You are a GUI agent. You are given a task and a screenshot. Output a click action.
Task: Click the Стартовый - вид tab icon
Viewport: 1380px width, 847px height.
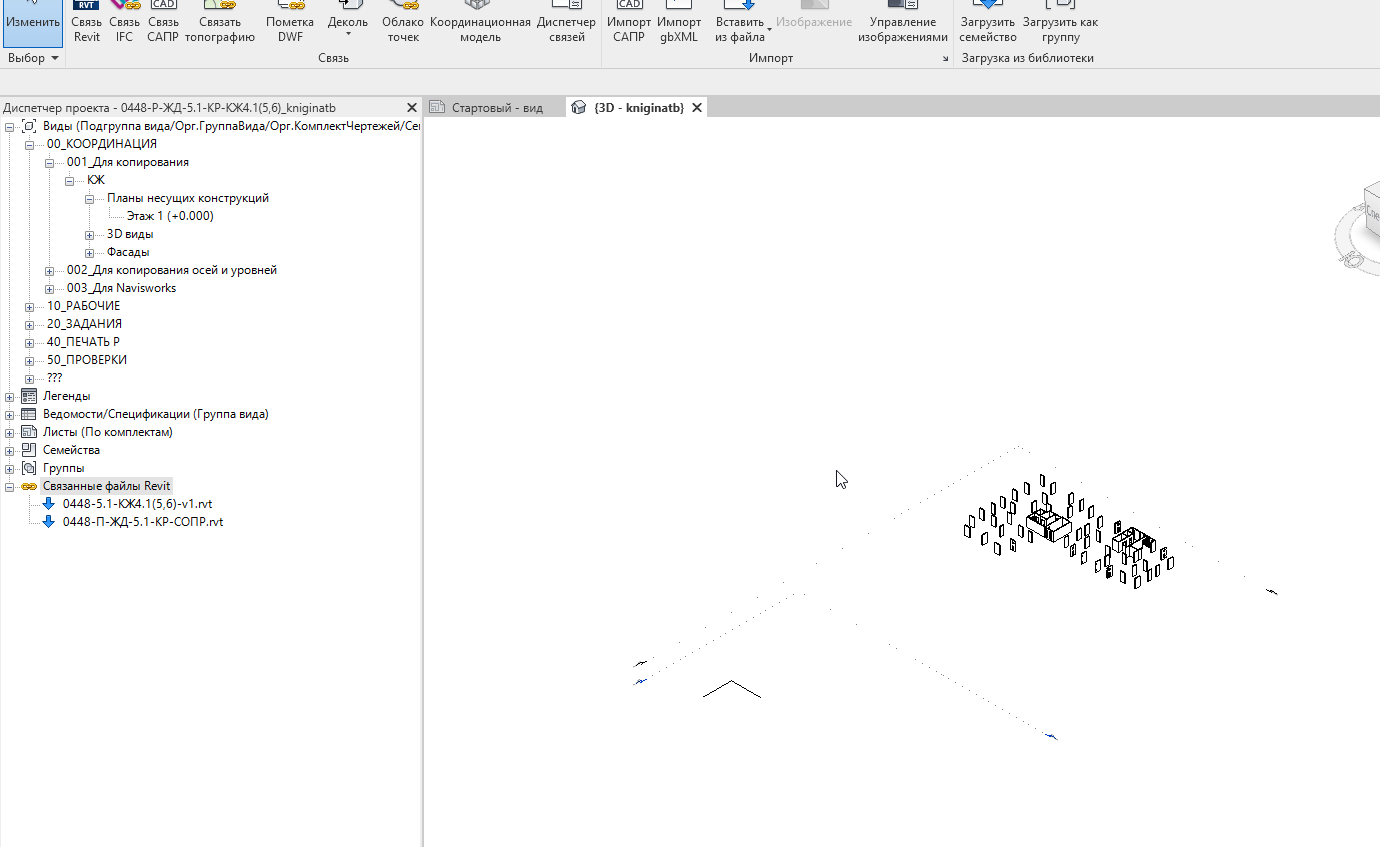click(437, 107)
